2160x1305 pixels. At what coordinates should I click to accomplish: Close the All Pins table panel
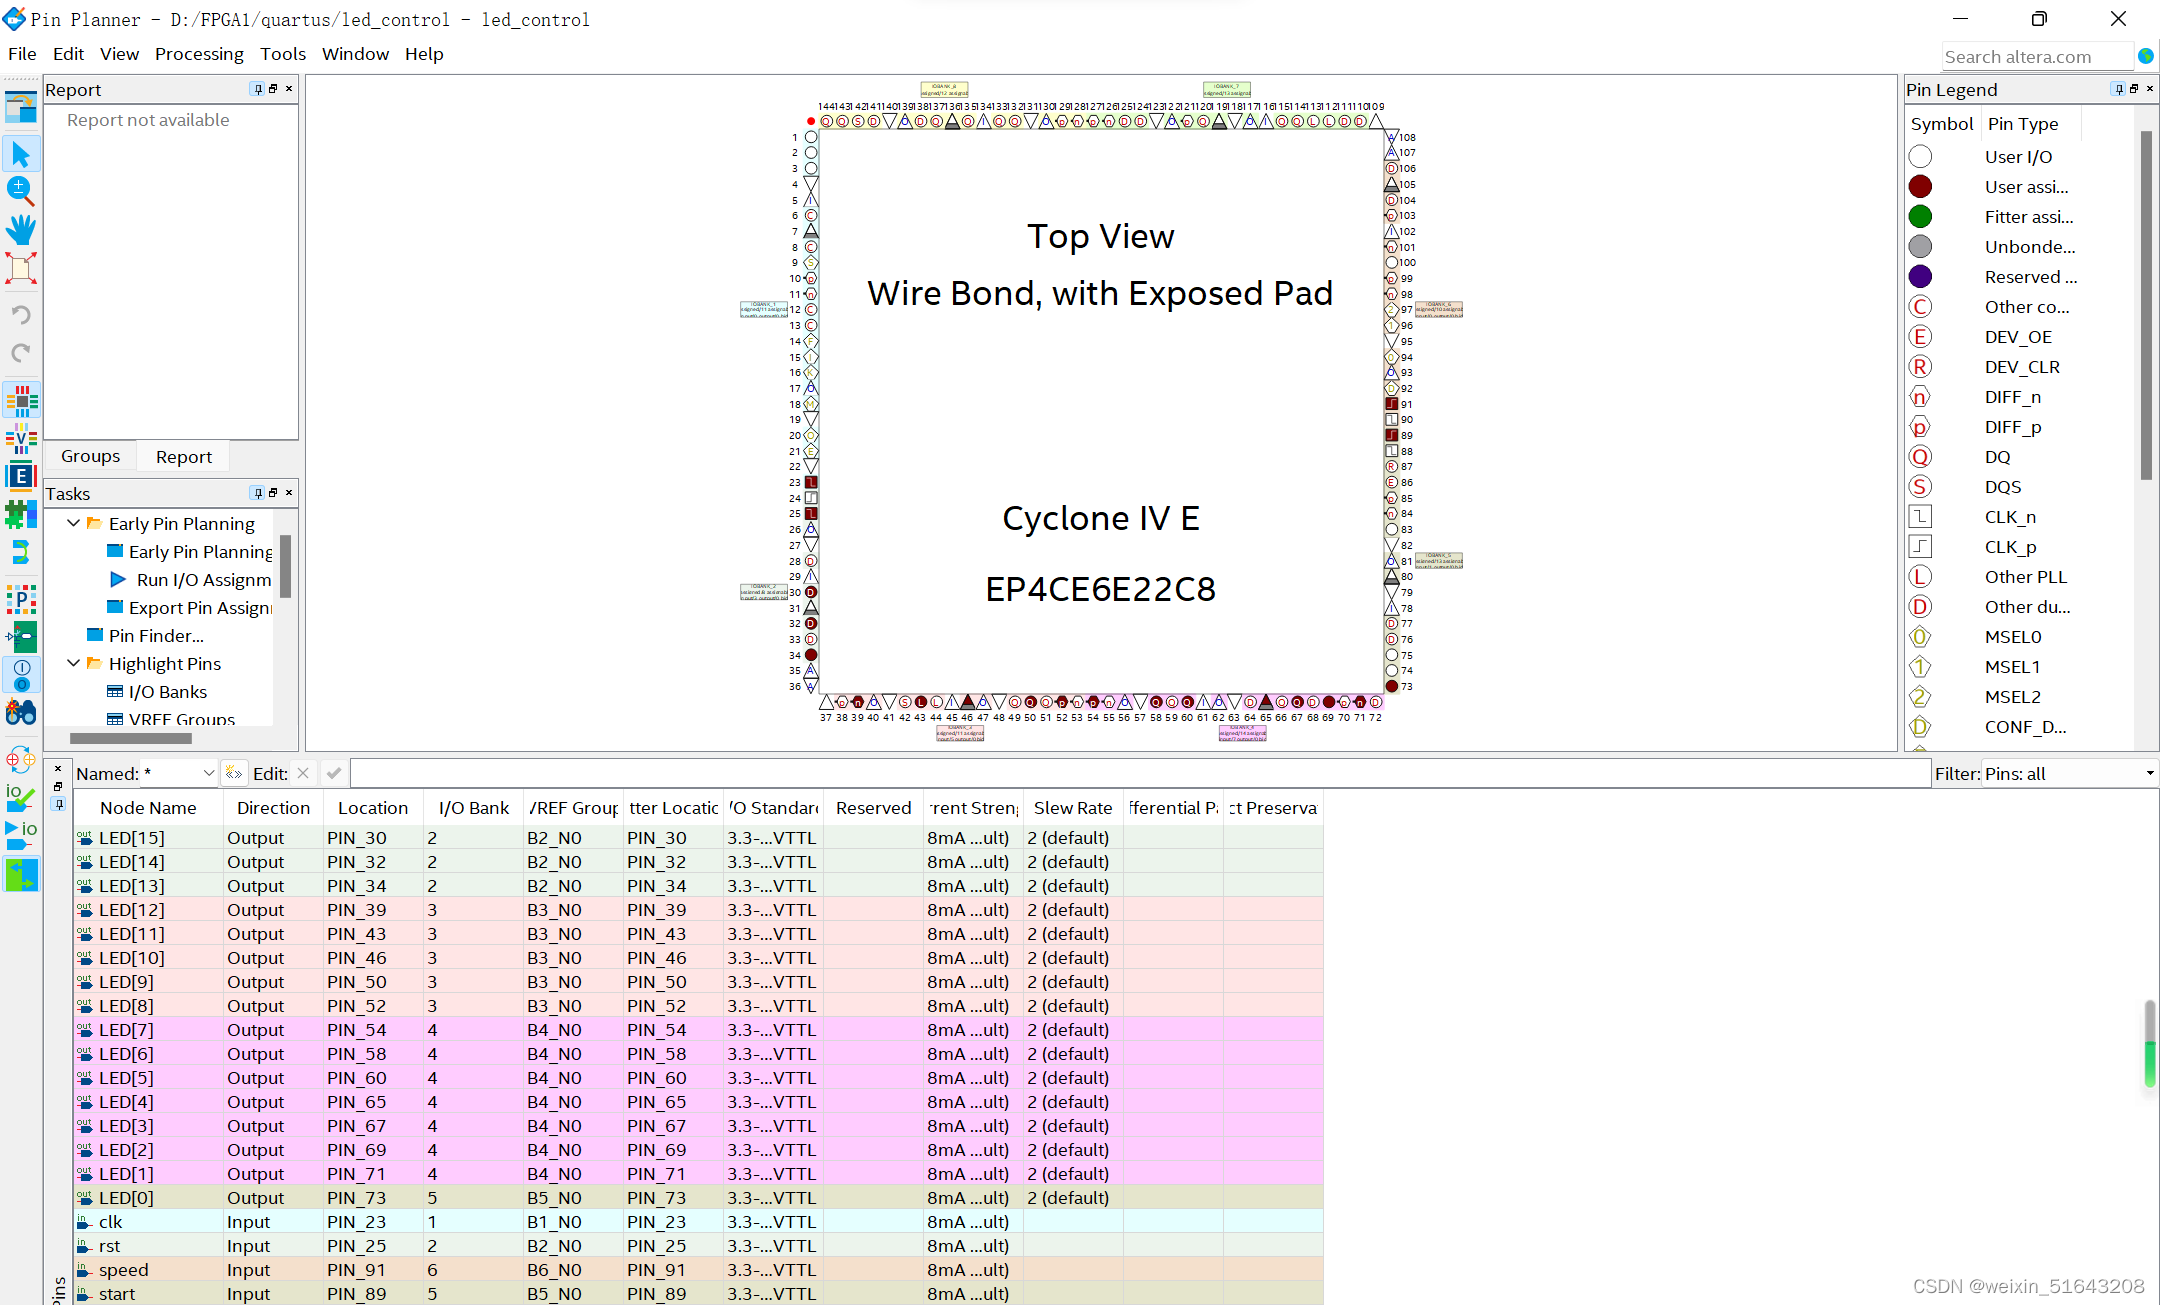tap(58, 769)
